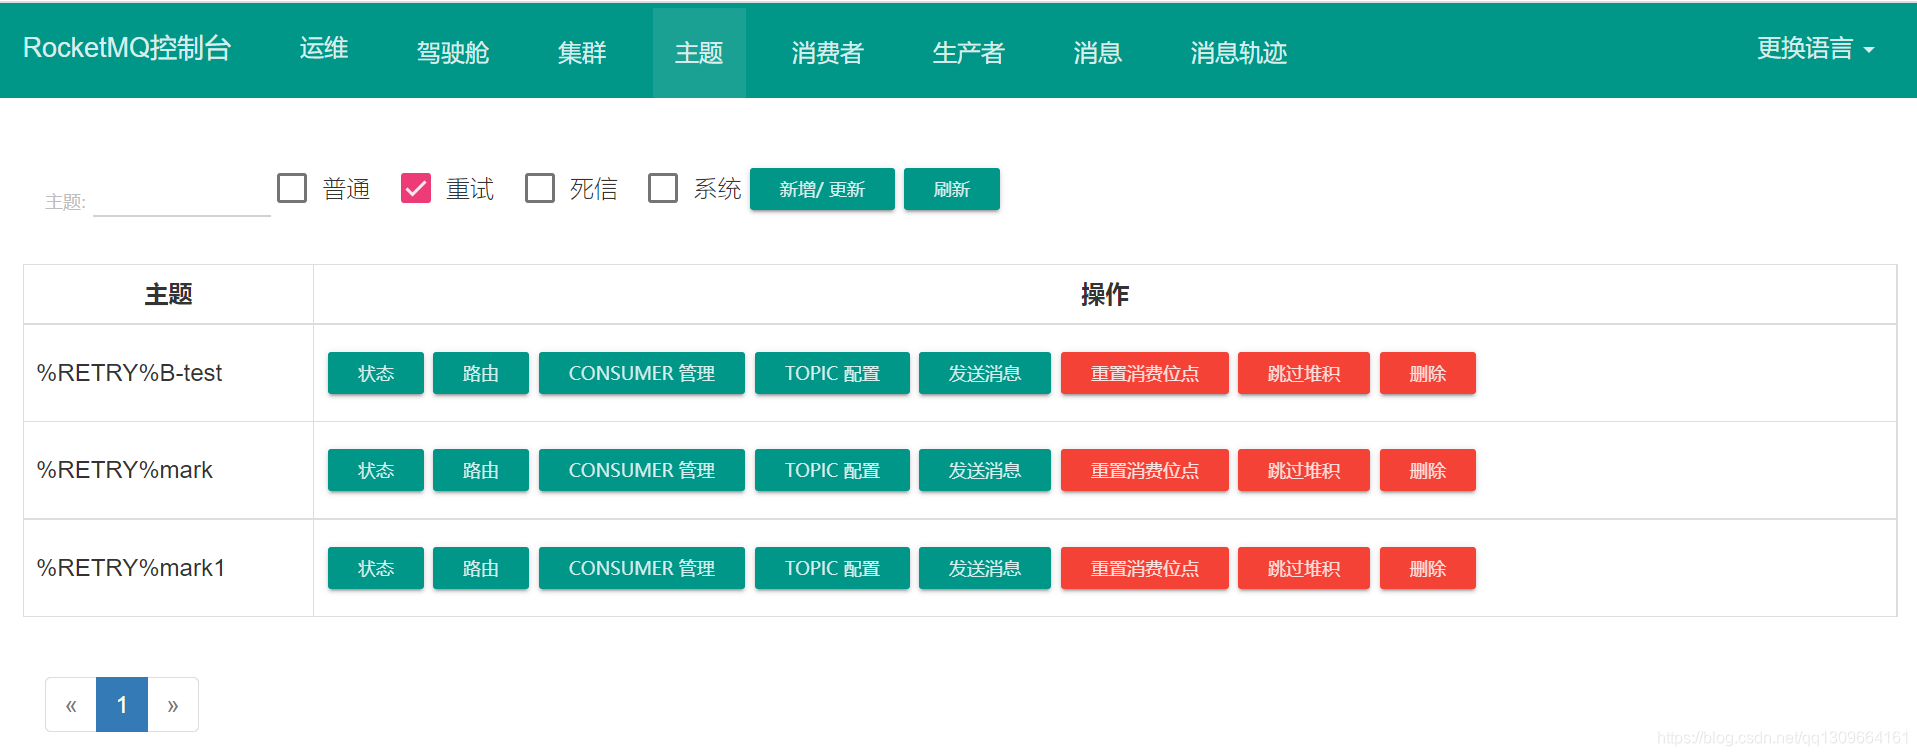Click 删除 for %RETRY%mark1
The height and width of the screenshot is (756, 1917).
tap(1428, 568)
